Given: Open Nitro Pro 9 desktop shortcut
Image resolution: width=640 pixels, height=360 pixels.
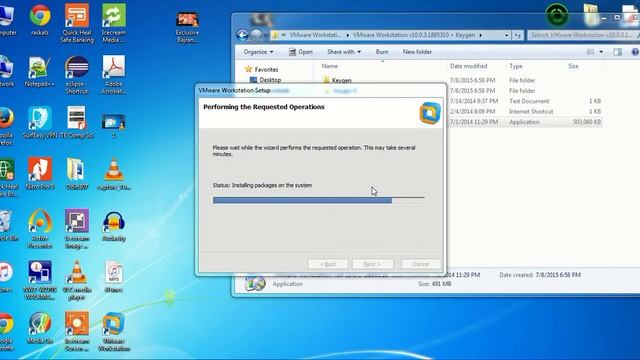Looking at the screenshot, I should (40, 173).
